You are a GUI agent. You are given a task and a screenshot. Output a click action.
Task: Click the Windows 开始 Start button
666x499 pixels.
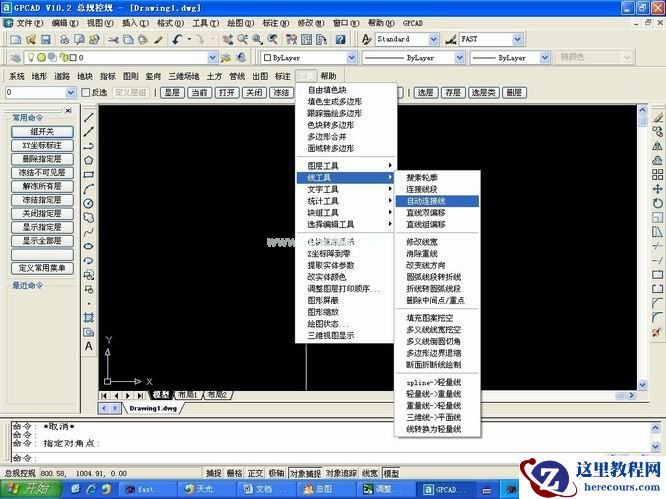pyautogui.click(x=31, y=489)
